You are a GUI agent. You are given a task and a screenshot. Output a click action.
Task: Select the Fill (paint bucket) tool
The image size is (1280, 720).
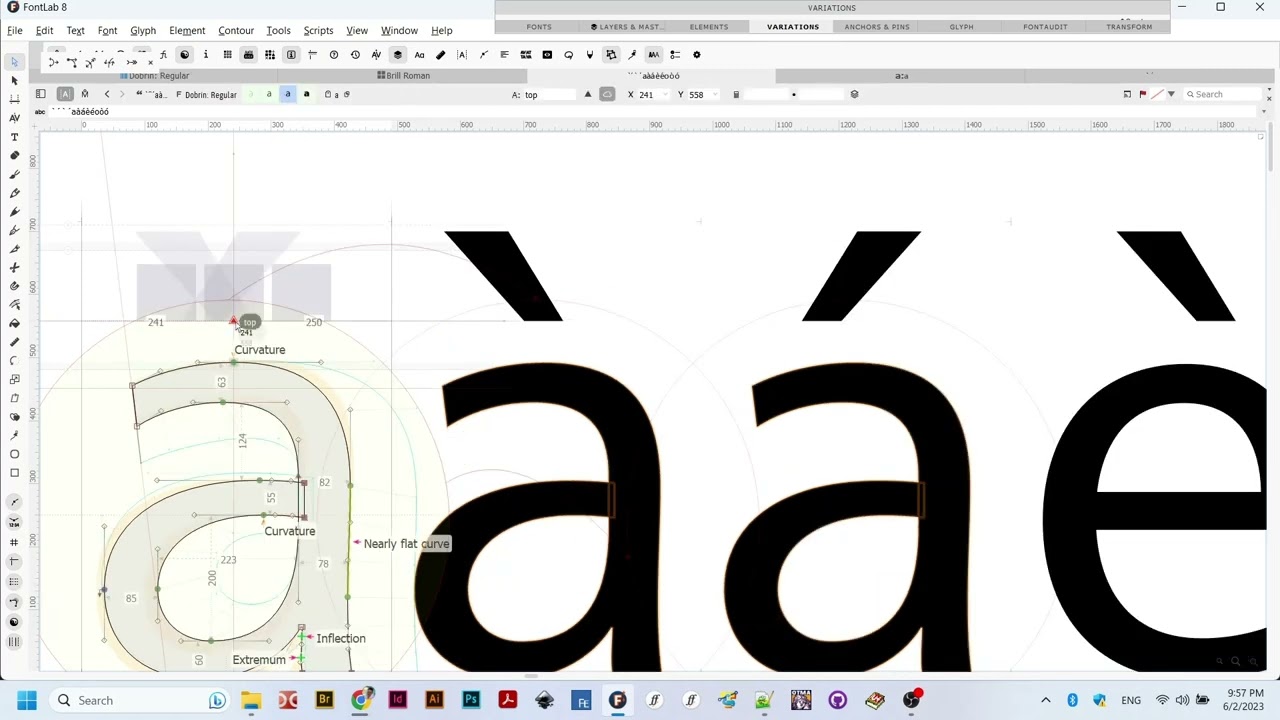tap(14, 323)
